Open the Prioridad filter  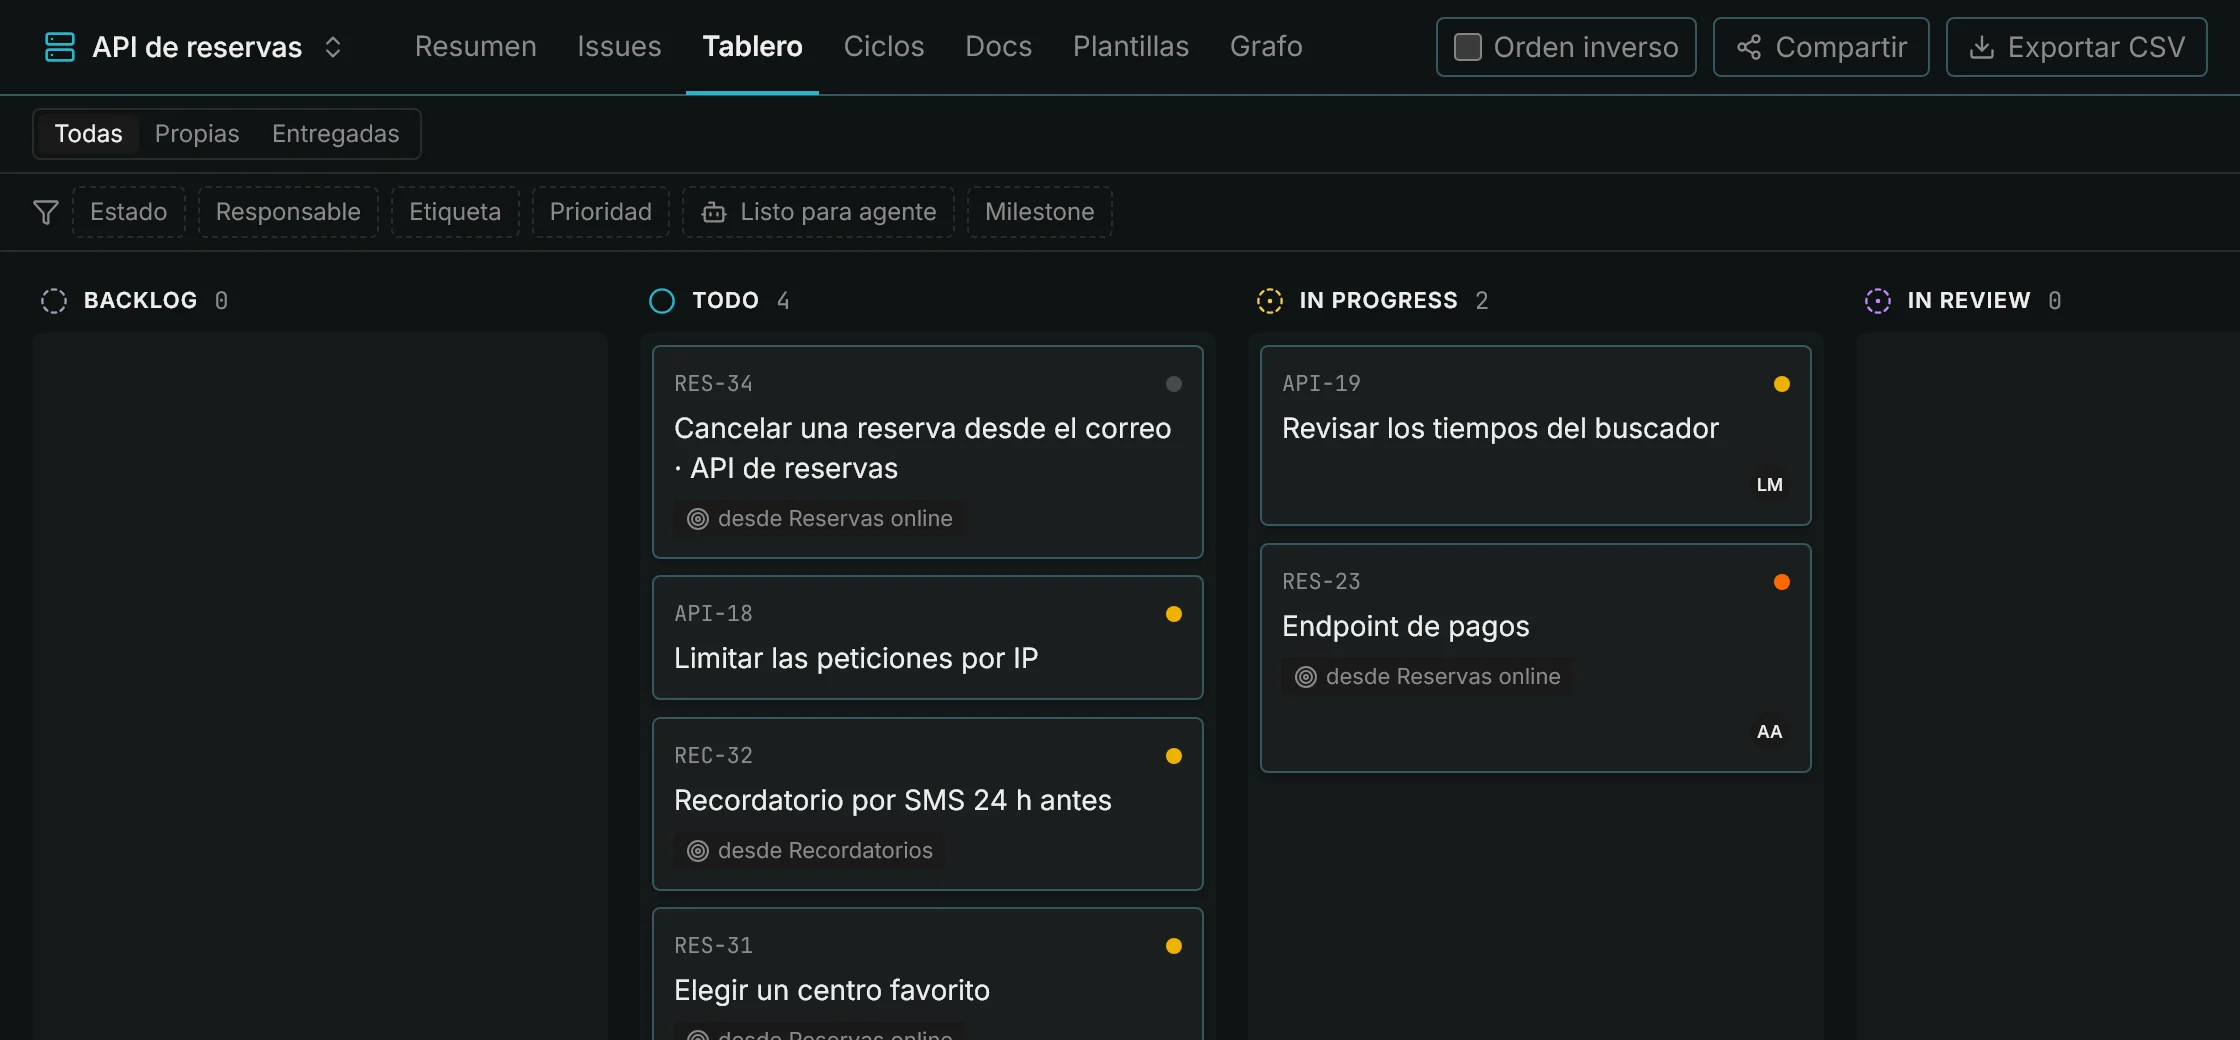[600, 212]
